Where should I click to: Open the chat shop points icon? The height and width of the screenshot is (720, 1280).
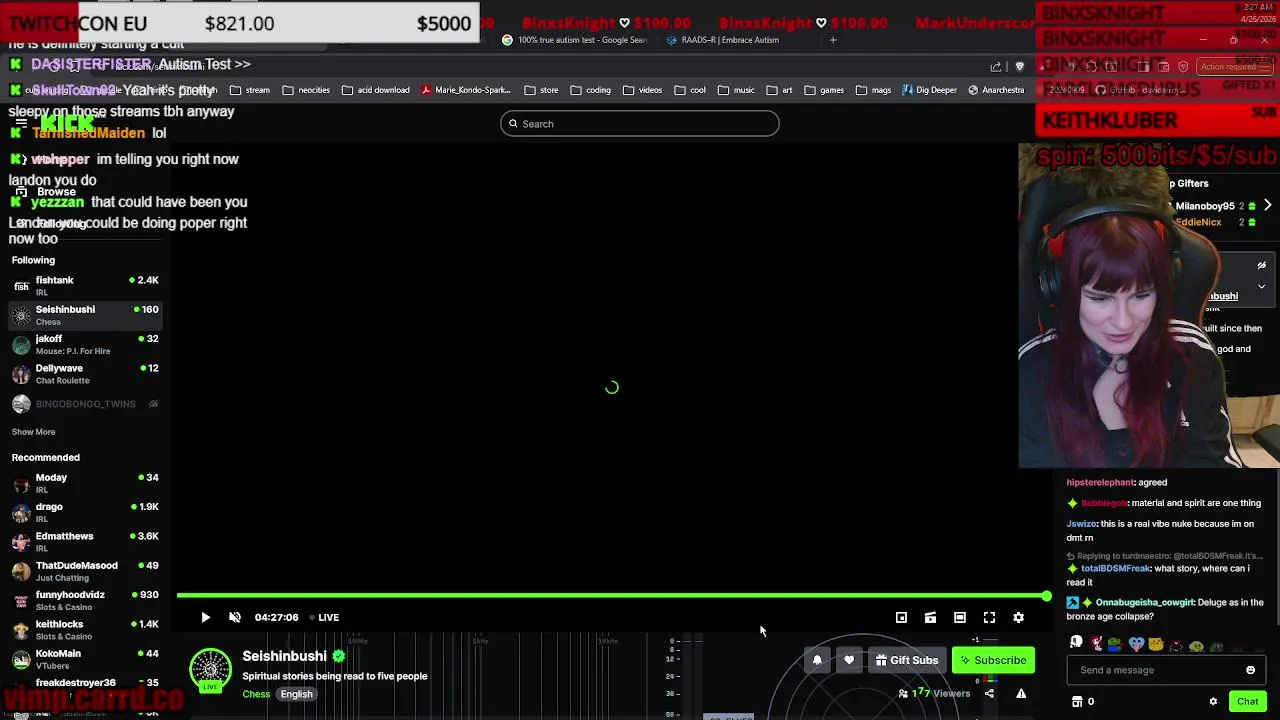coord(1077,702)
